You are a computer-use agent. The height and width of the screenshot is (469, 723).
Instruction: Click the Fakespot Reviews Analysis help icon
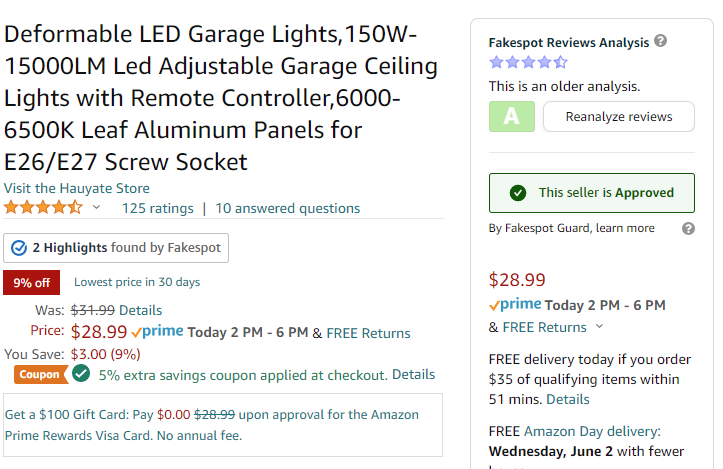coord(661,41)
